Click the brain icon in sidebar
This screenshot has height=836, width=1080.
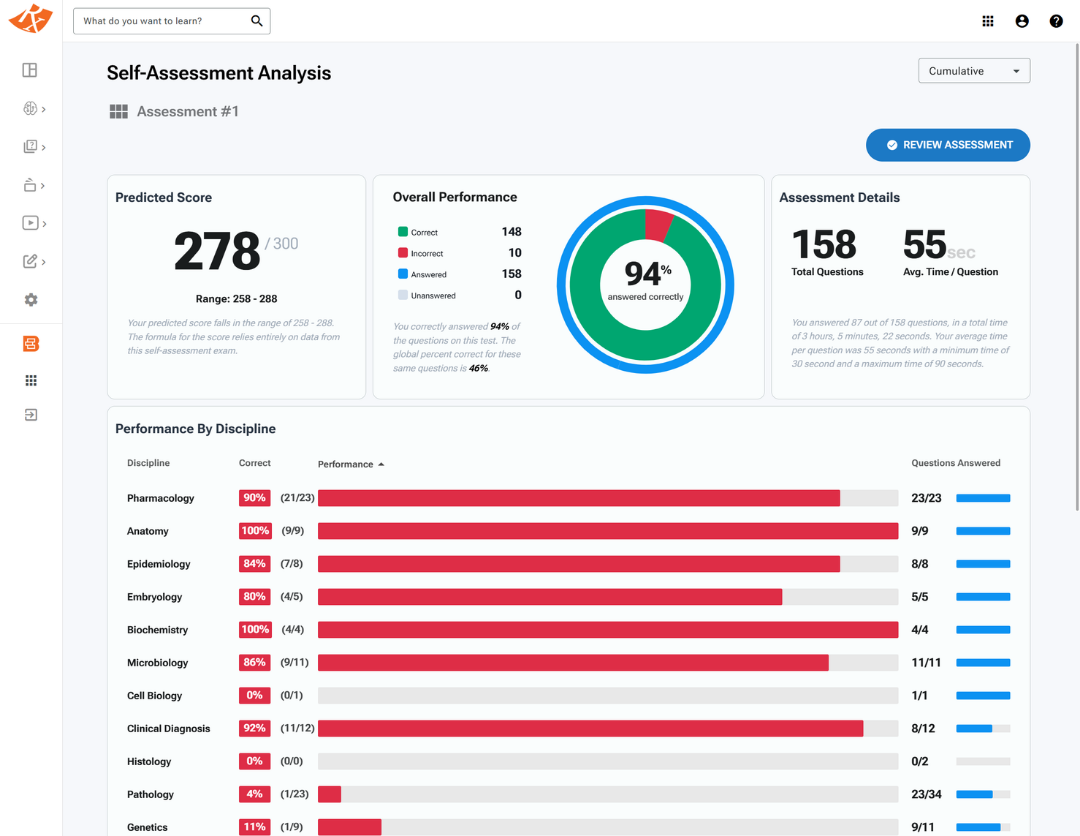(30, 108)
